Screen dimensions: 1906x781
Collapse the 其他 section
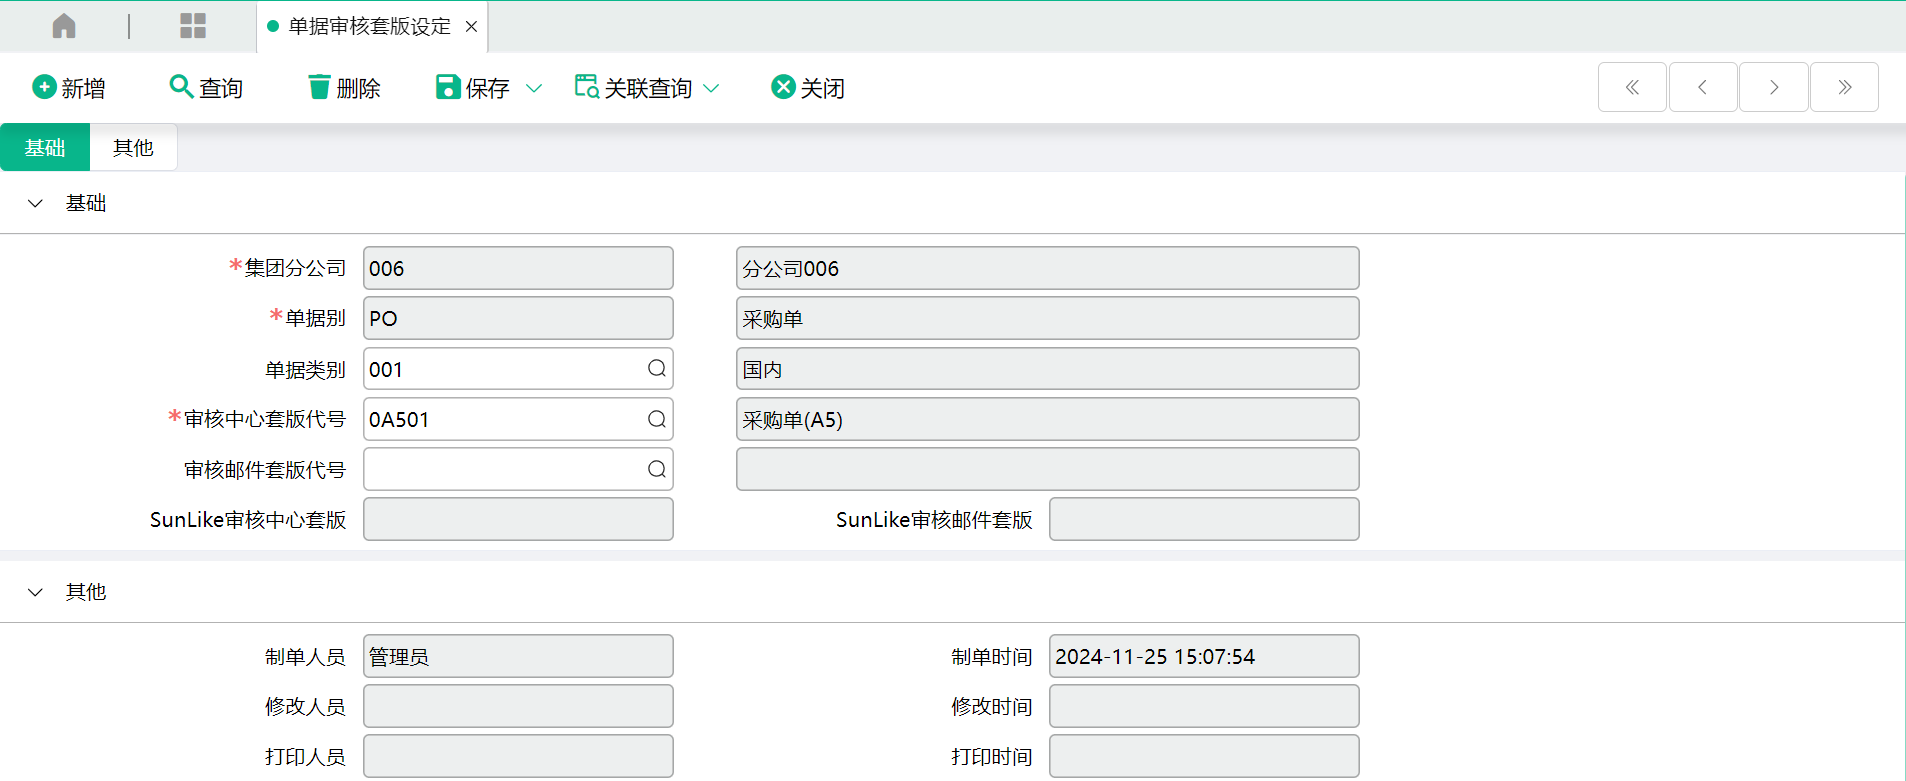coord(36,592)
